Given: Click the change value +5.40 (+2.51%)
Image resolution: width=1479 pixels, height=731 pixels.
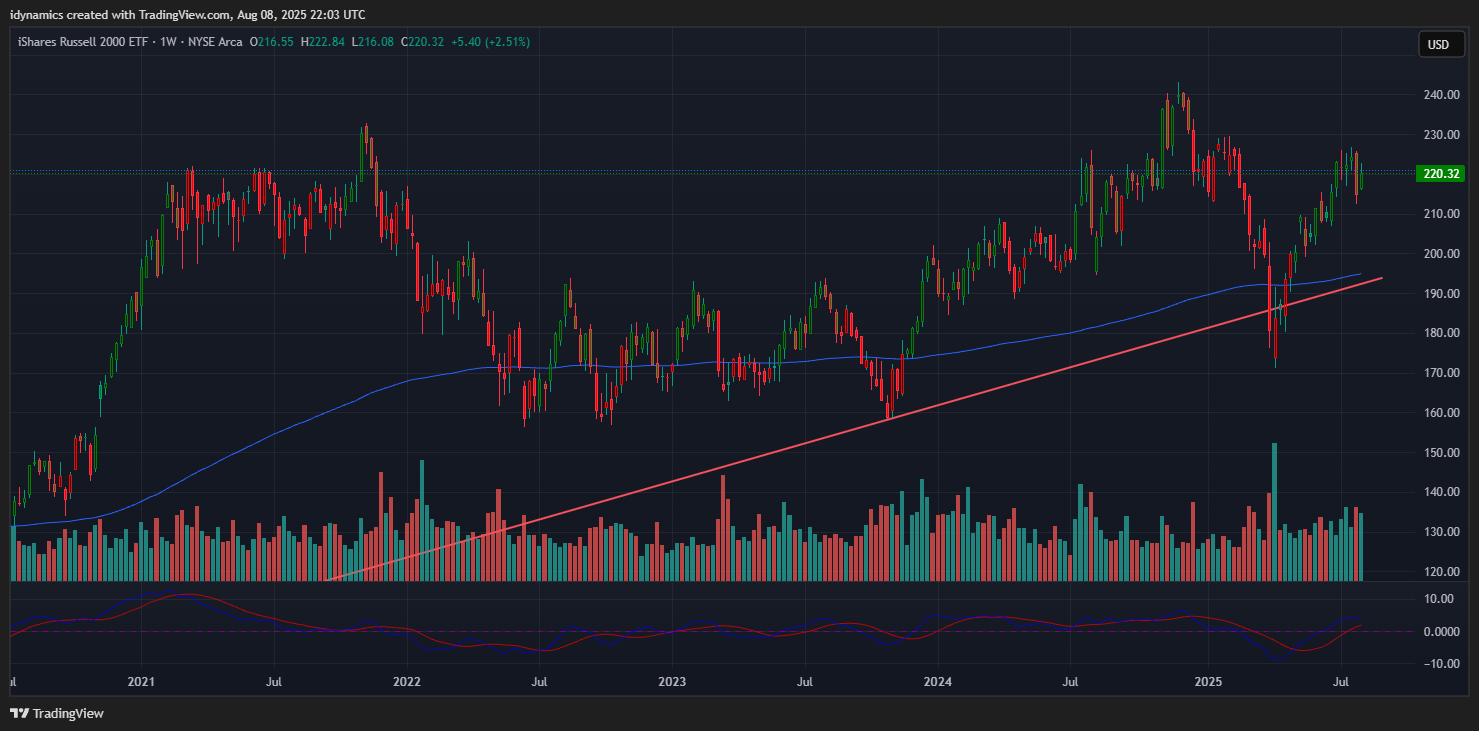Looking at the screenshot, I should (x=491, y=42).
